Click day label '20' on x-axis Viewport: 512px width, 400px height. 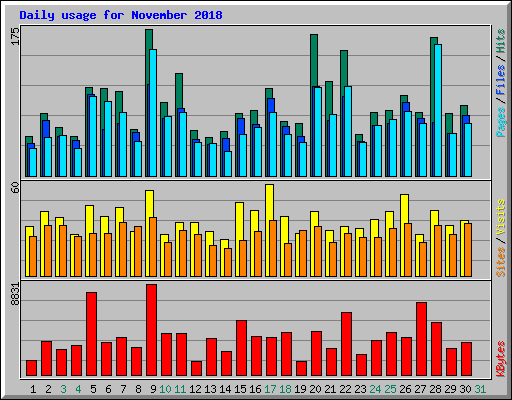pos(315,389)
